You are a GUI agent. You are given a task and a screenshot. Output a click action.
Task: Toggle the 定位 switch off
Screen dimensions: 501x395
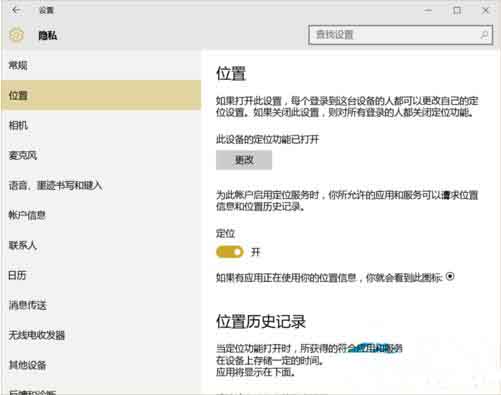pos(230,252)
